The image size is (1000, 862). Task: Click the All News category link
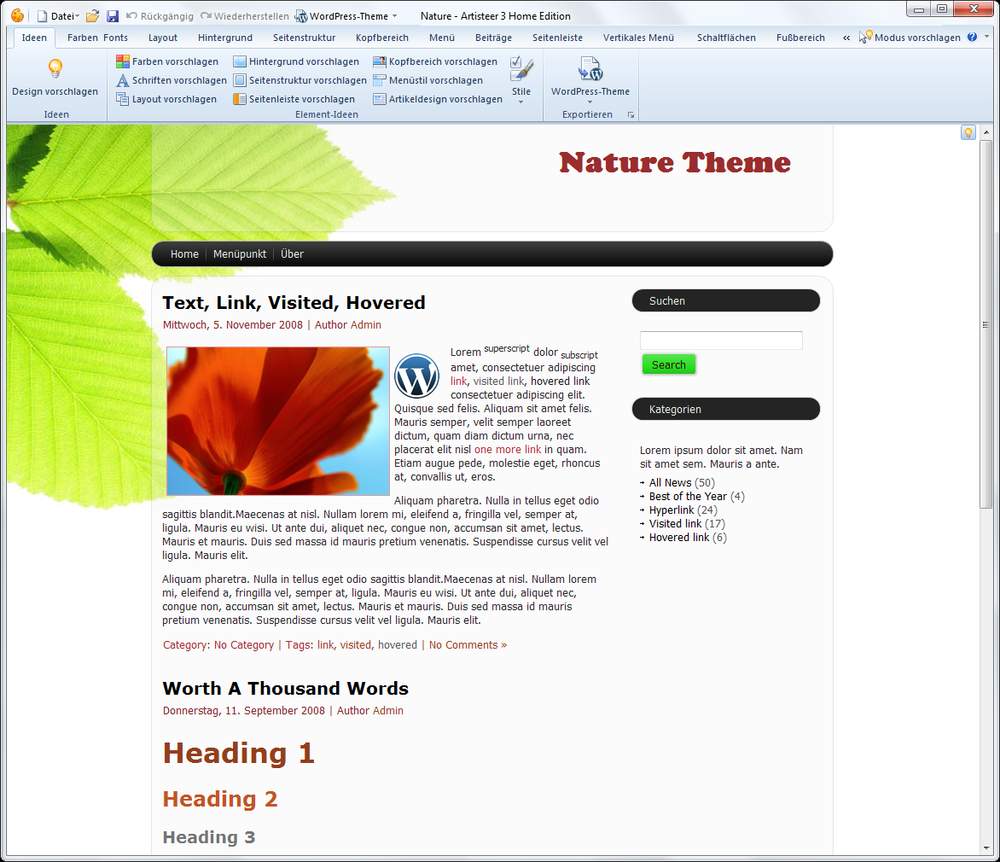pos(670,483)
